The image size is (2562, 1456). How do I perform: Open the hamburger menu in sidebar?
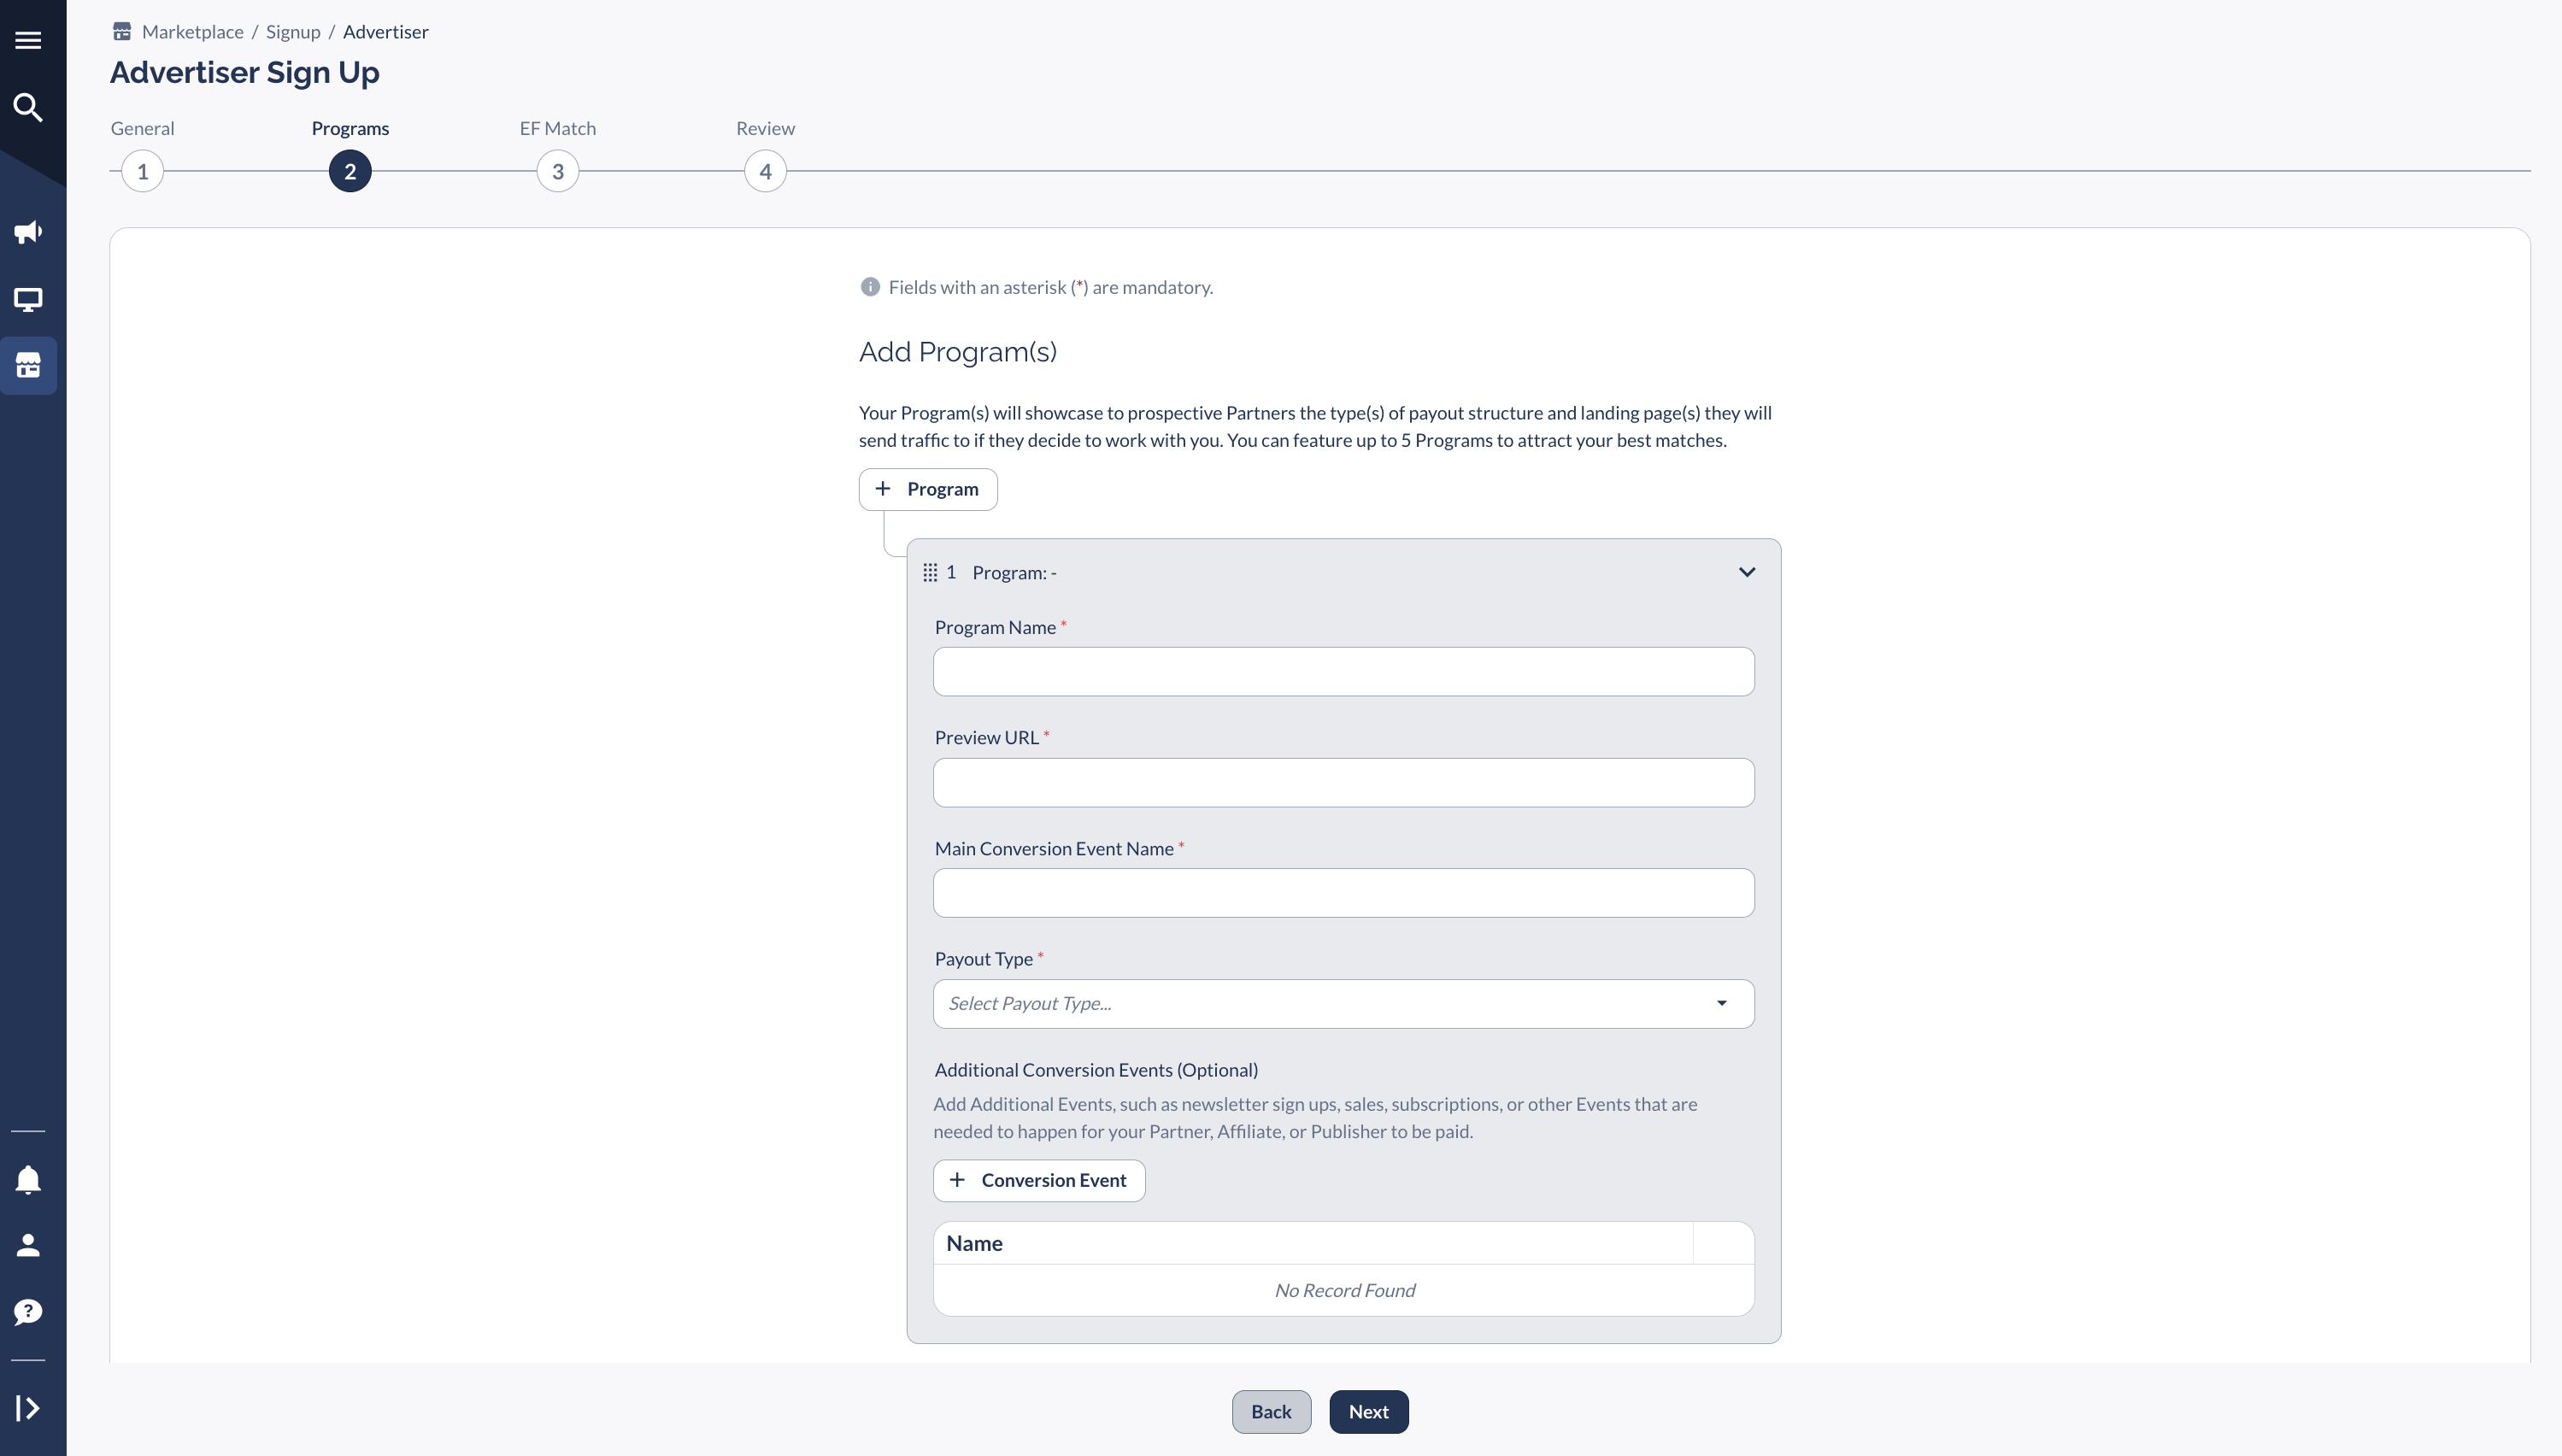click(28, 40)
